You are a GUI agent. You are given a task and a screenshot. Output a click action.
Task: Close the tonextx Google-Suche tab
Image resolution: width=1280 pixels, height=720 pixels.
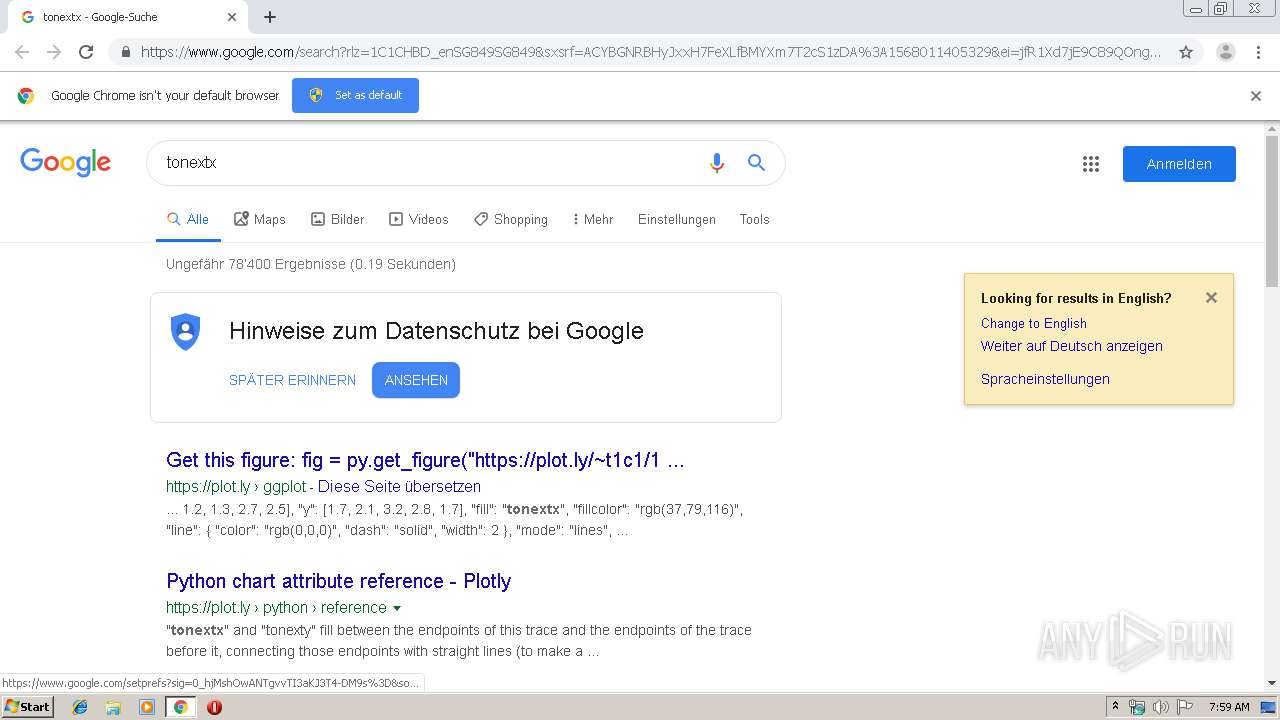click(x=232, y=17)
